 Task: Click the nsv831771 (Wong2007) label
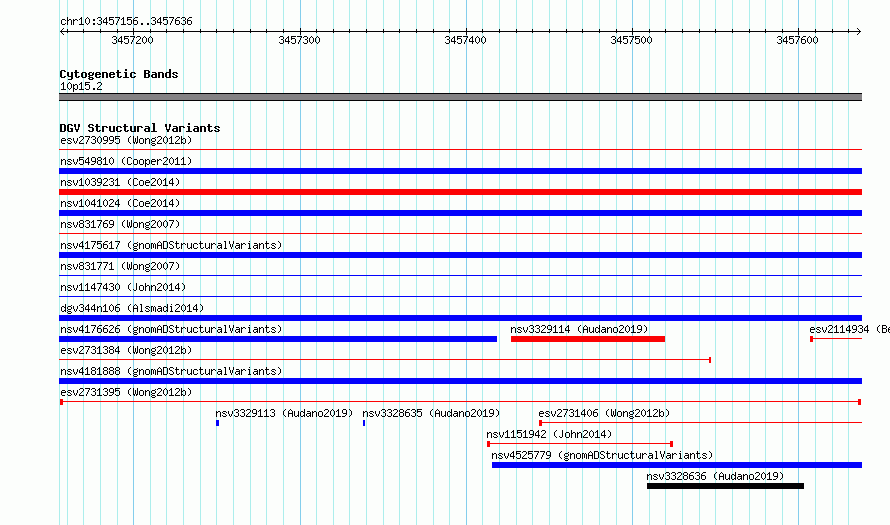pyautogui.click(x=120, y=266)
